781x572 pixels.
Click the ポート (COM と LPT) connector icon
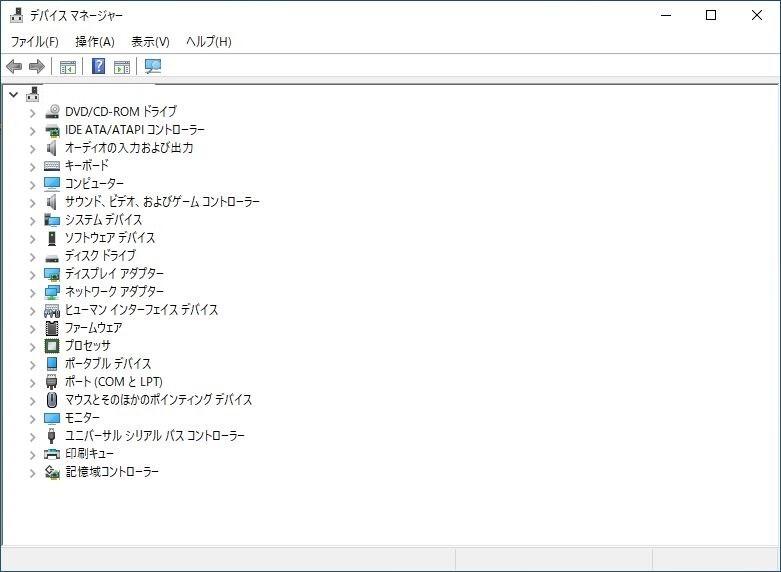point(52,382)
